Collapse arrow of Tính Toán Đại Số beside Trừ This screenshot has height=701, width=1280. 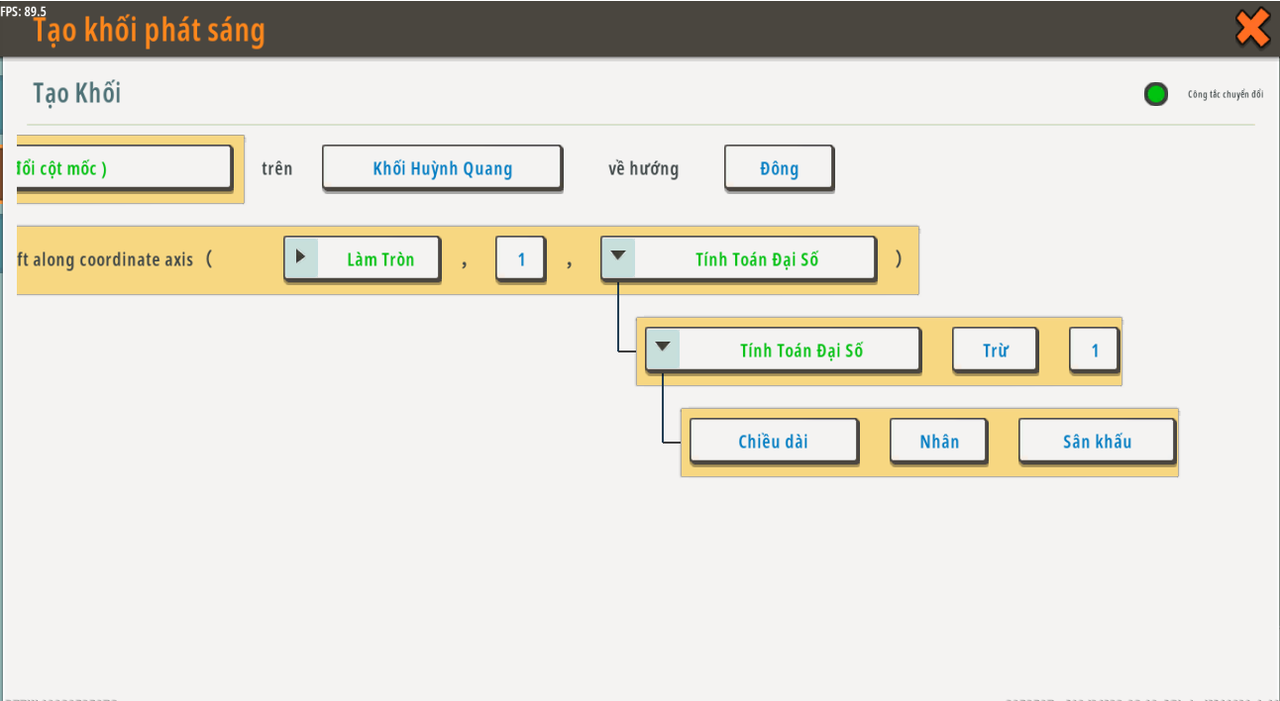click(x=662, y=349)
